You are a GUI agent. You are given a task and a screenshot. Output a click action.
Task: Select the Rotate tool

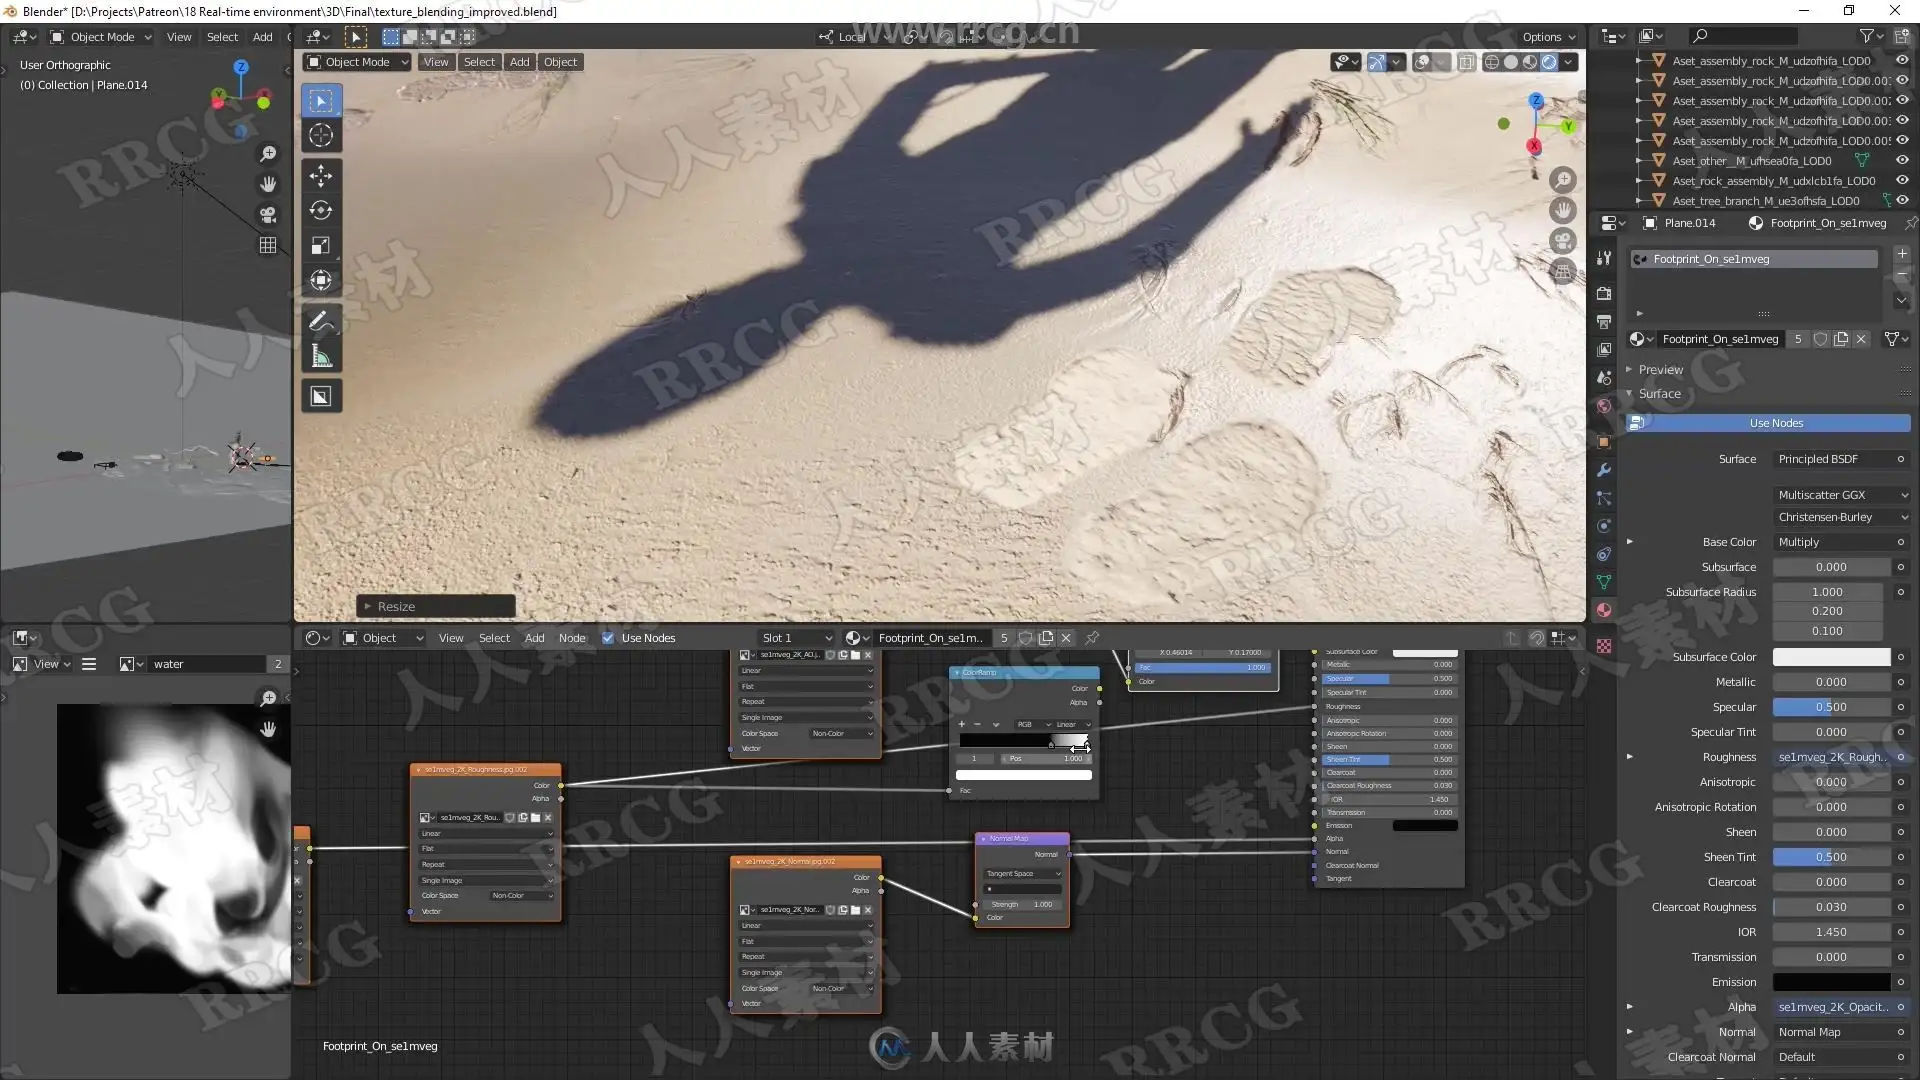pyautogui.click(x=321, y=211)
